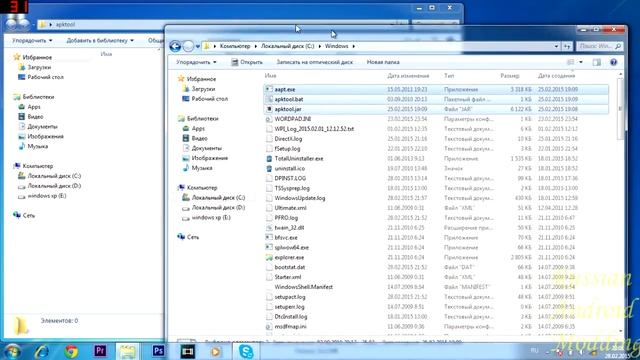Click the change view icon in toolbar
Image resolution: width=640 pixels, height=360 pixels.
click(571, 62)
